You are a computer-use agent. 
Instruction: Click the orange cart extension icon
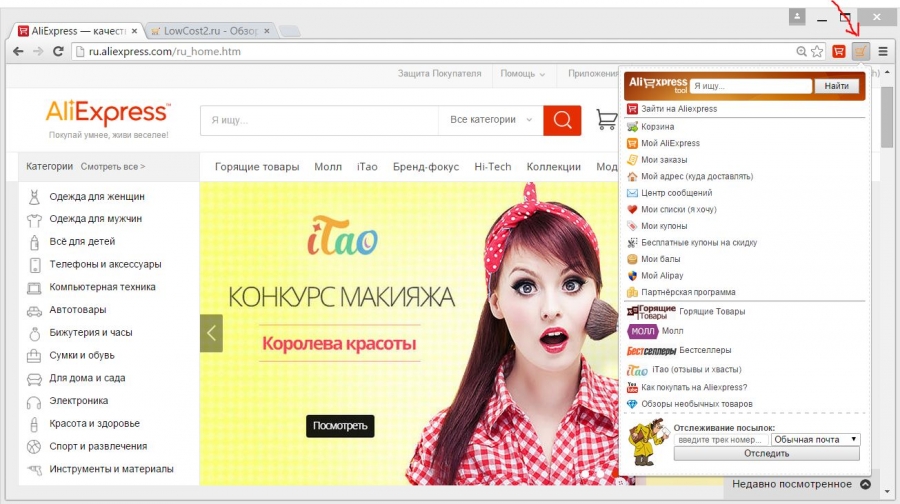[860, 52]
